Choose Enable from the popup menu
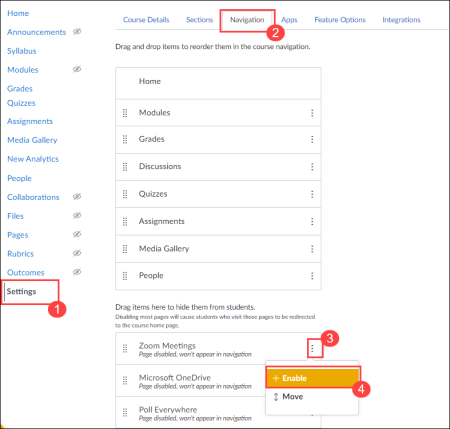Viewport: 450px width, 429px height. (x=313, y=378)
